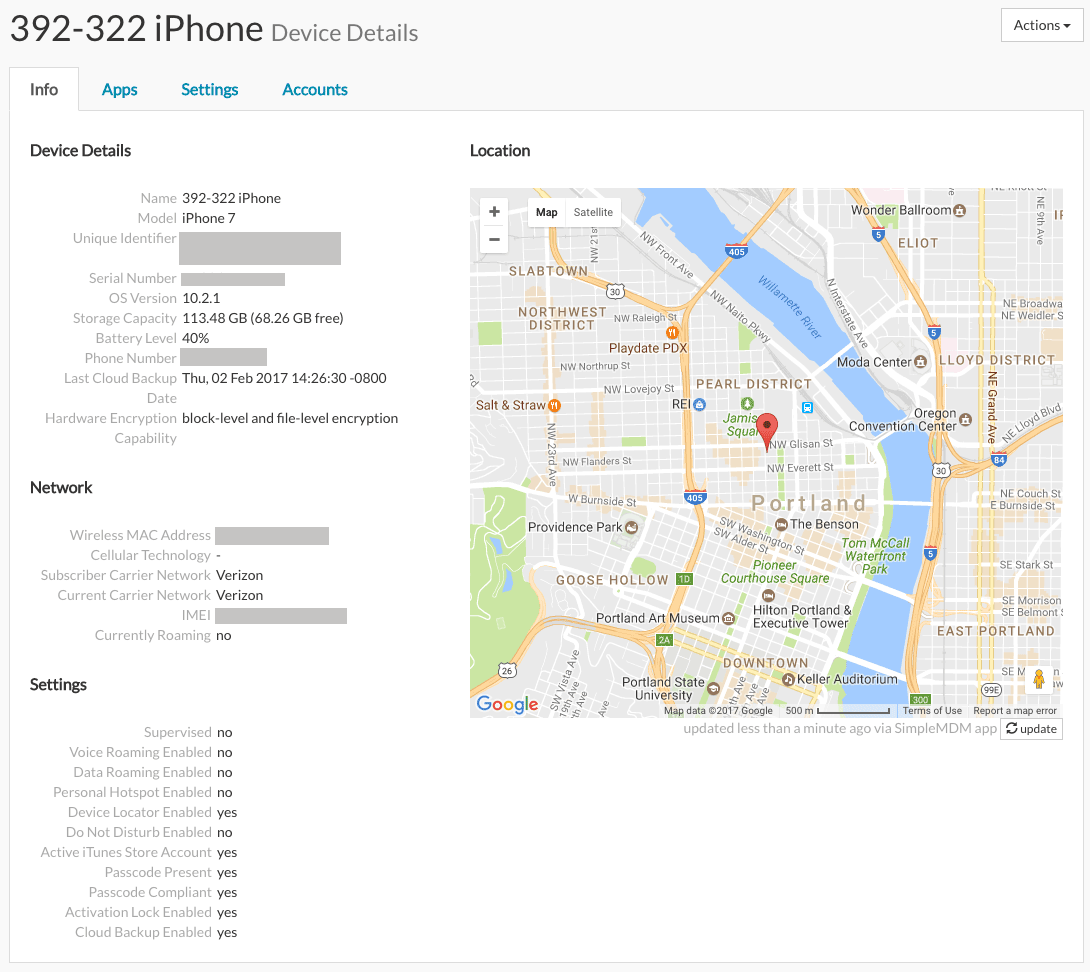Click the Supervised setting value
Image resolution: width=1090 pixels, height=972 pixels.
click(225, 733)
